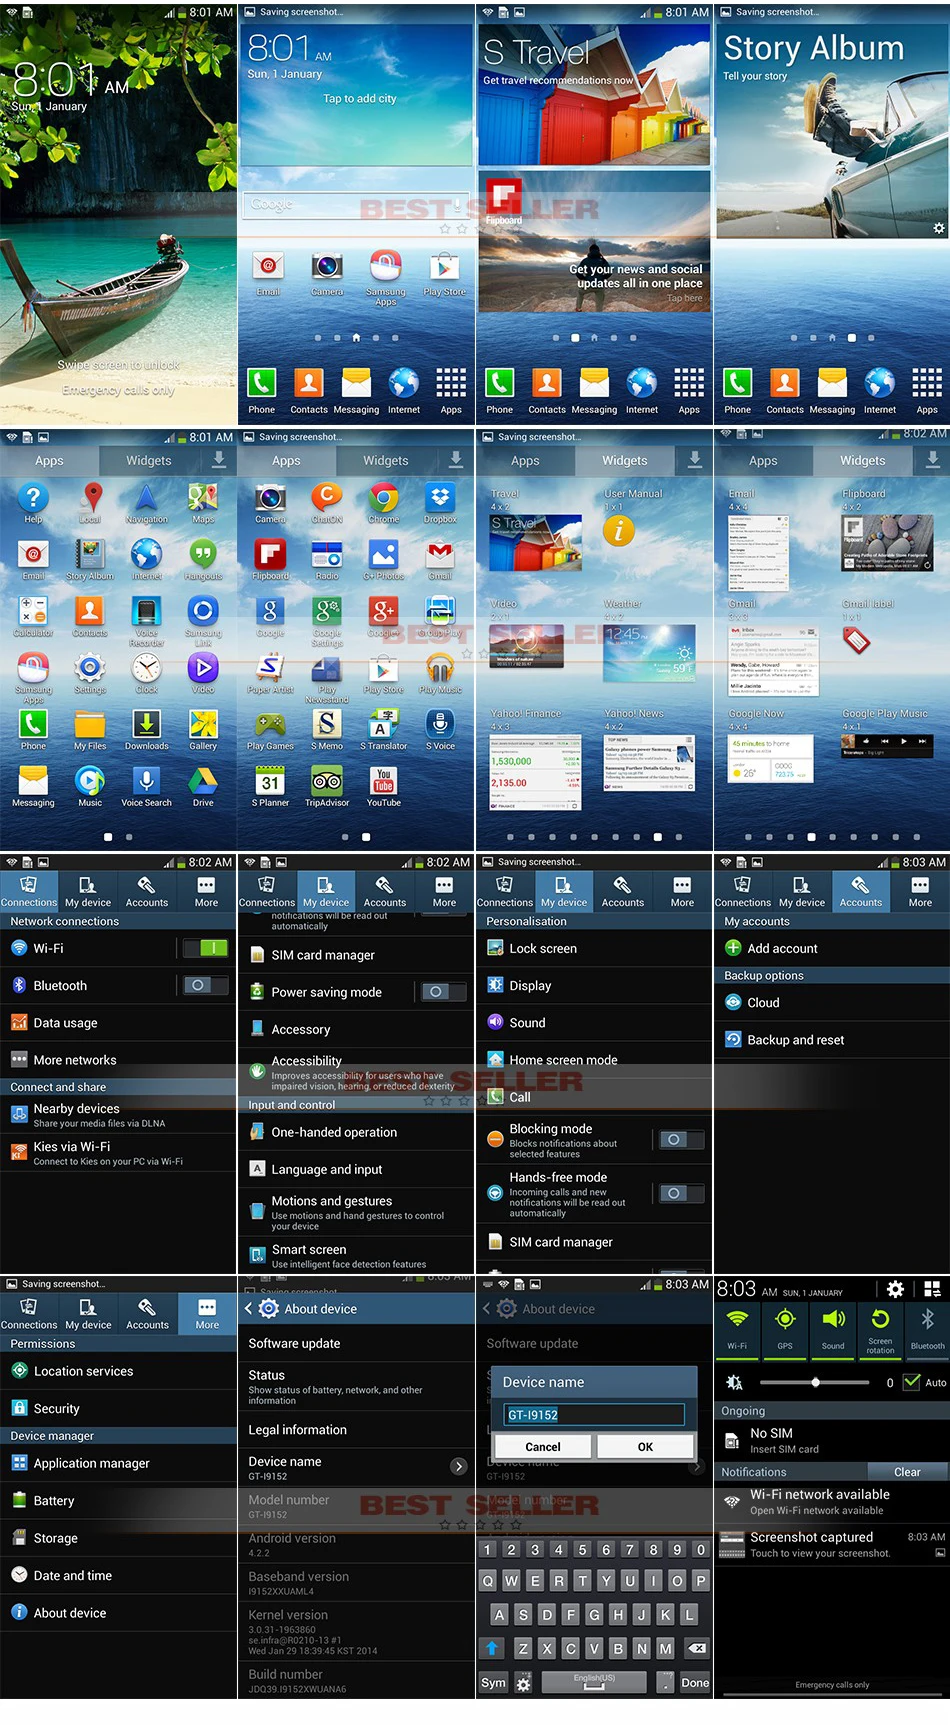Open the Wi-Fi network available notification
Screen dimensions: 950x1725
pyautogui.click(x=832, y=1502)
